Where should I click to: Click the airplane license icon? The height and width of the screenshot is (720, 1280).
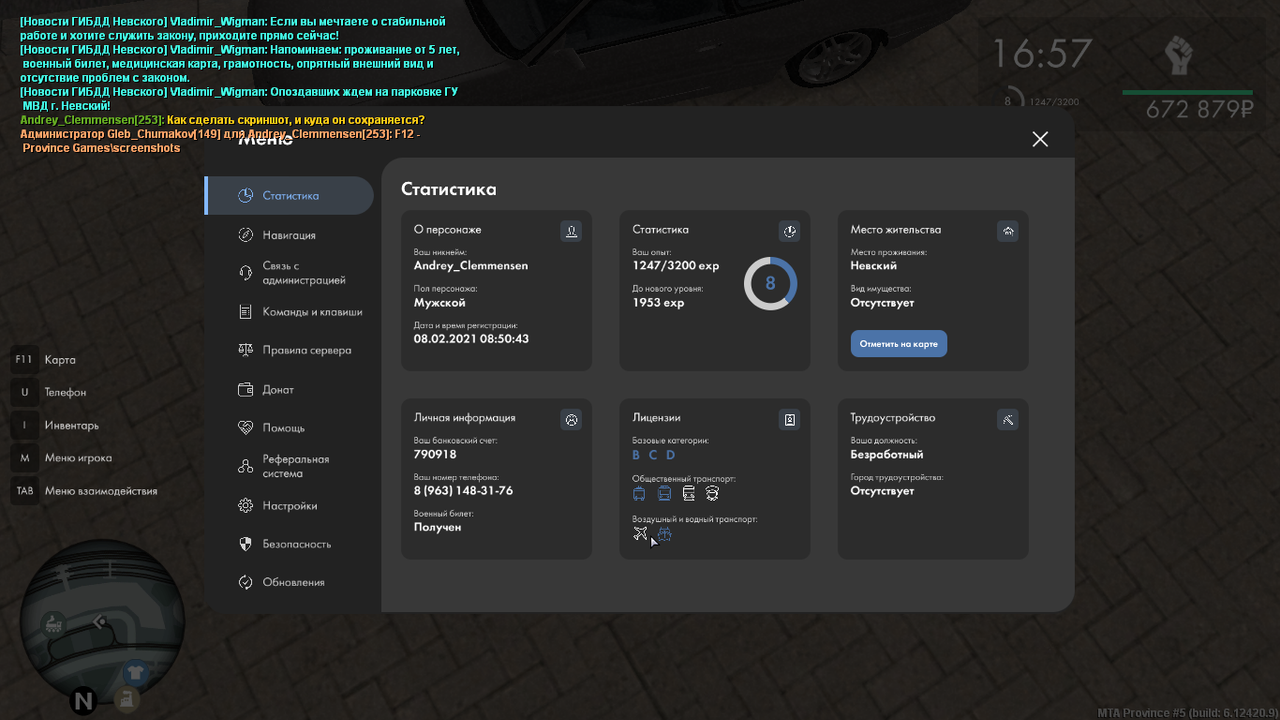[640, 534]
